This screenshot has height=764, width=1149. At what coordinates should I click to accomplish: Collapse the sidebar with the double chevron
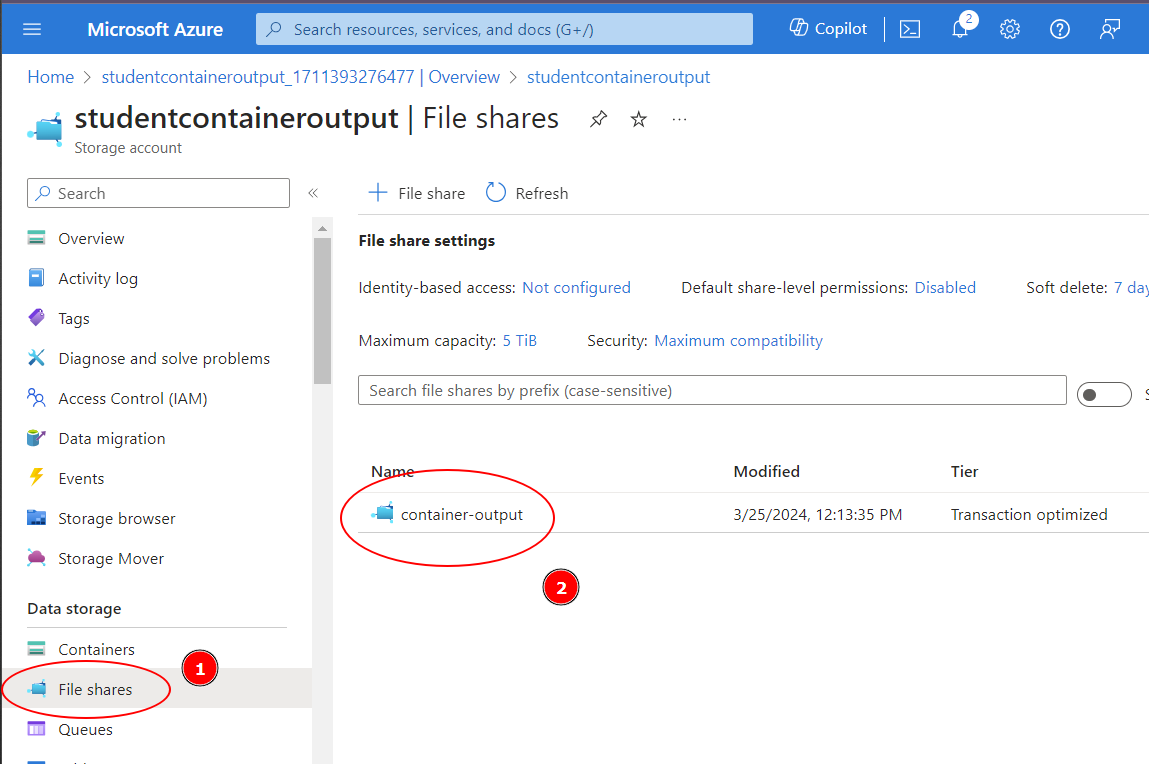[x=313, y=193]
